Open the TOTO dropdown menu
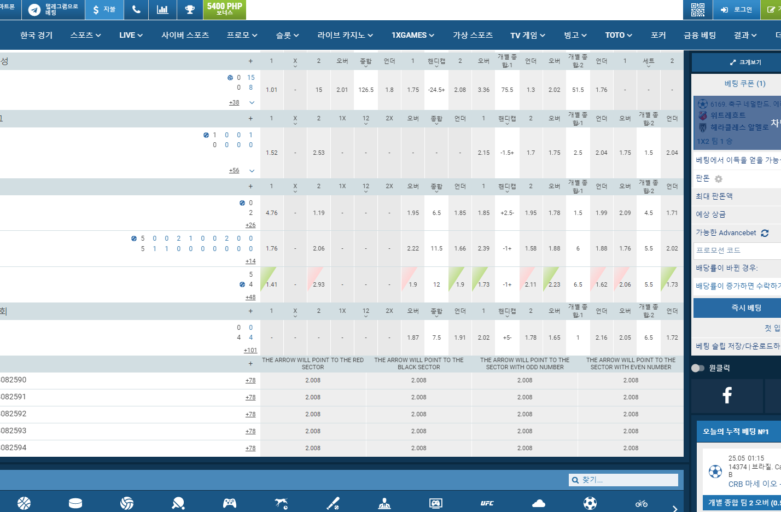The width and height of the screenshot is (781, 512). pos(619,35)
